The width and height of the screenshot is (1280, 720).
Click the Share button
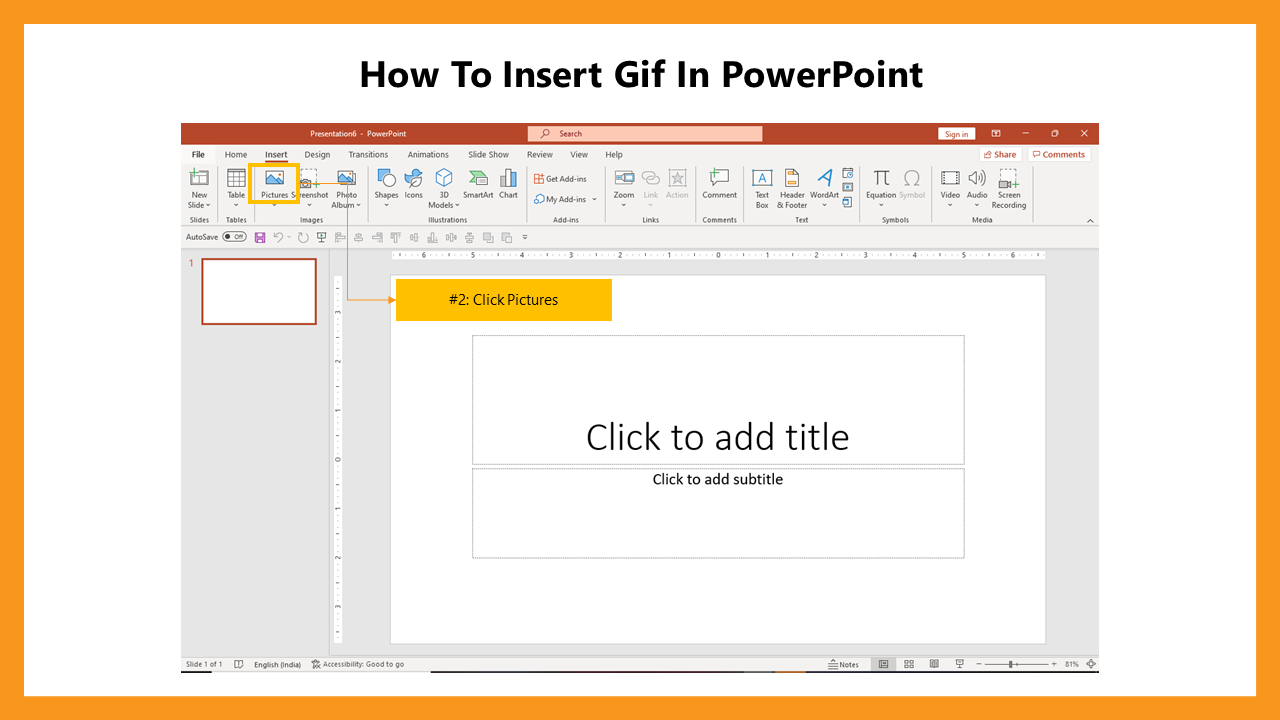[1000, 155]
